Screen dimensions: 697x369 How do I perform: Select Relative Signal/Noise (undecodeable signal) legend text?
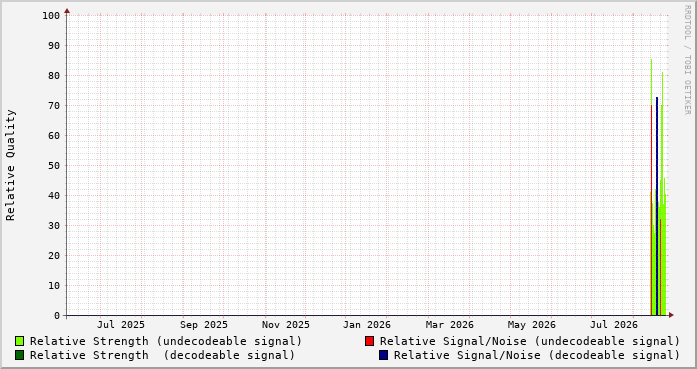[x=530, y=341]
